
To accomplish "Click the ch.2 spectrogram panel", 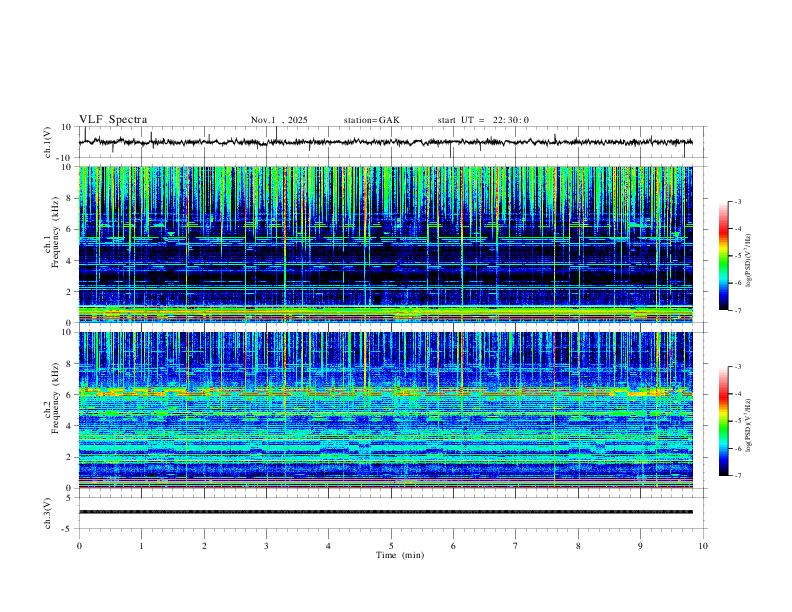I will point(386,410).
